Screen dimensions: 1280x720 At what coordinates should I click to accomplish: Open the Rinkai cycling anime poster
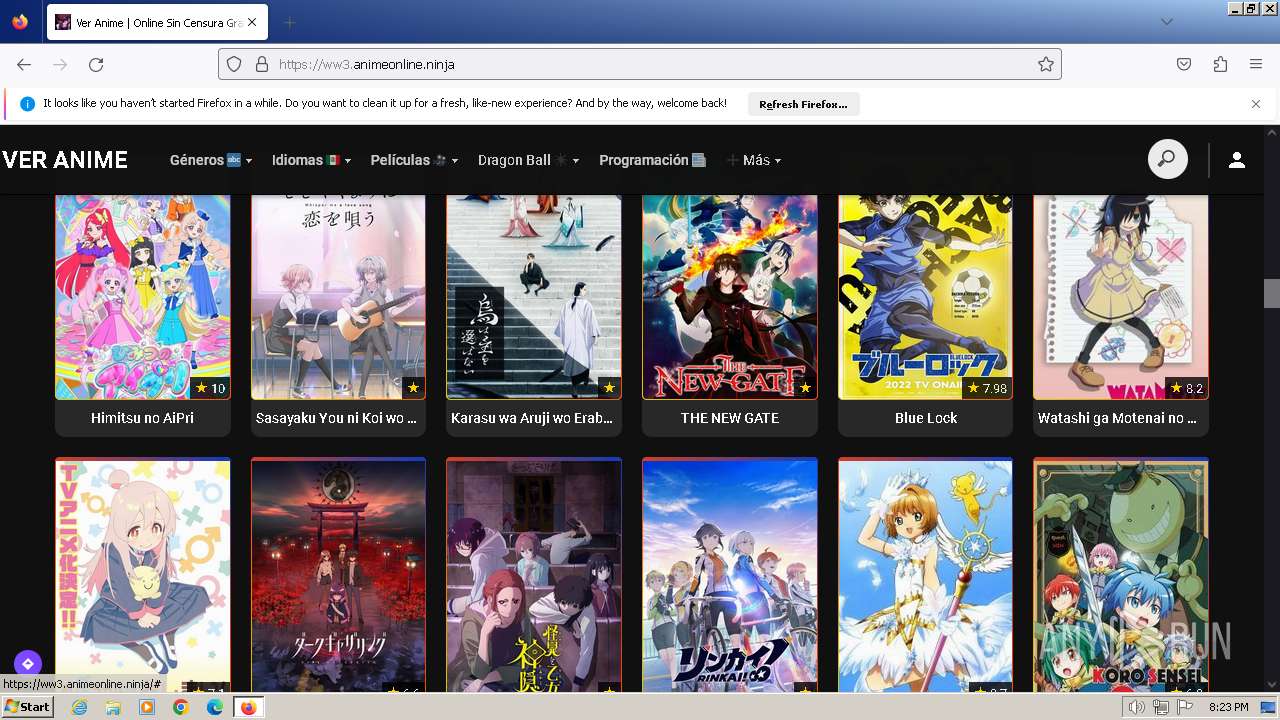tap(730, 575)
